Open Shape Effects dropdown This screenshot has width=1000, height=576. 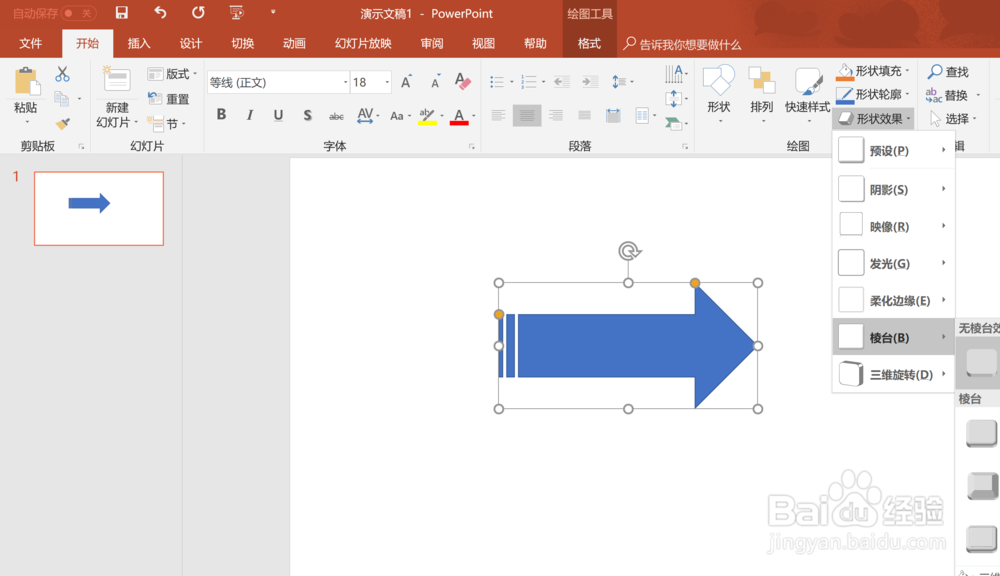pos(873,119)
